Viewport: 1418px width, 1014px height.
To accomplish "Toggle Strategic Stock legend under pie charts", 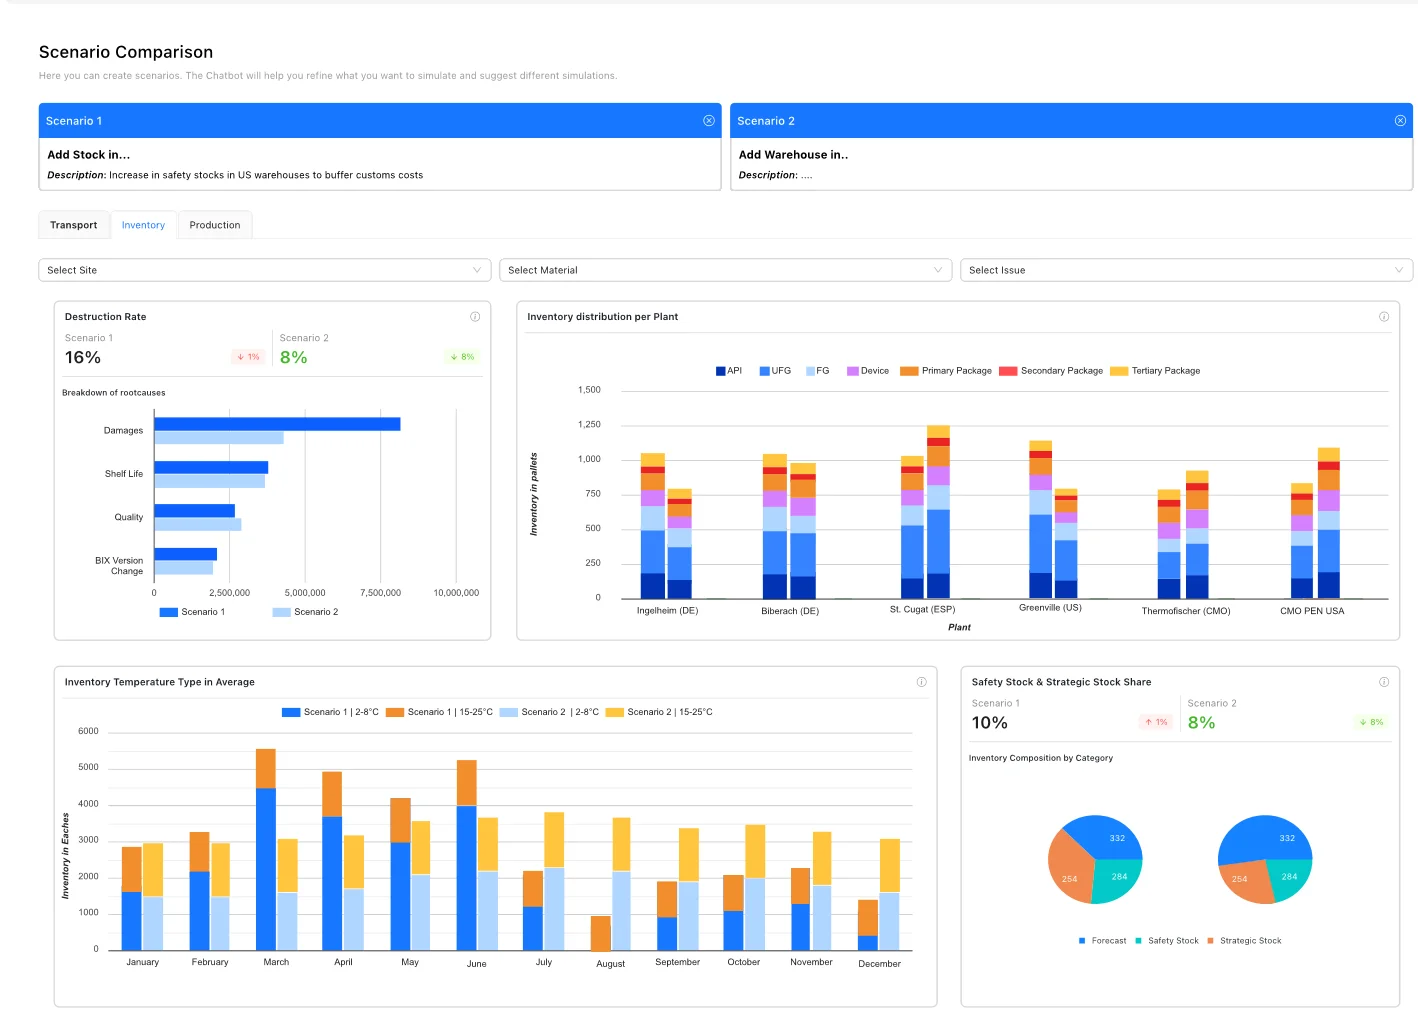I will click(x=1244, y=941).
